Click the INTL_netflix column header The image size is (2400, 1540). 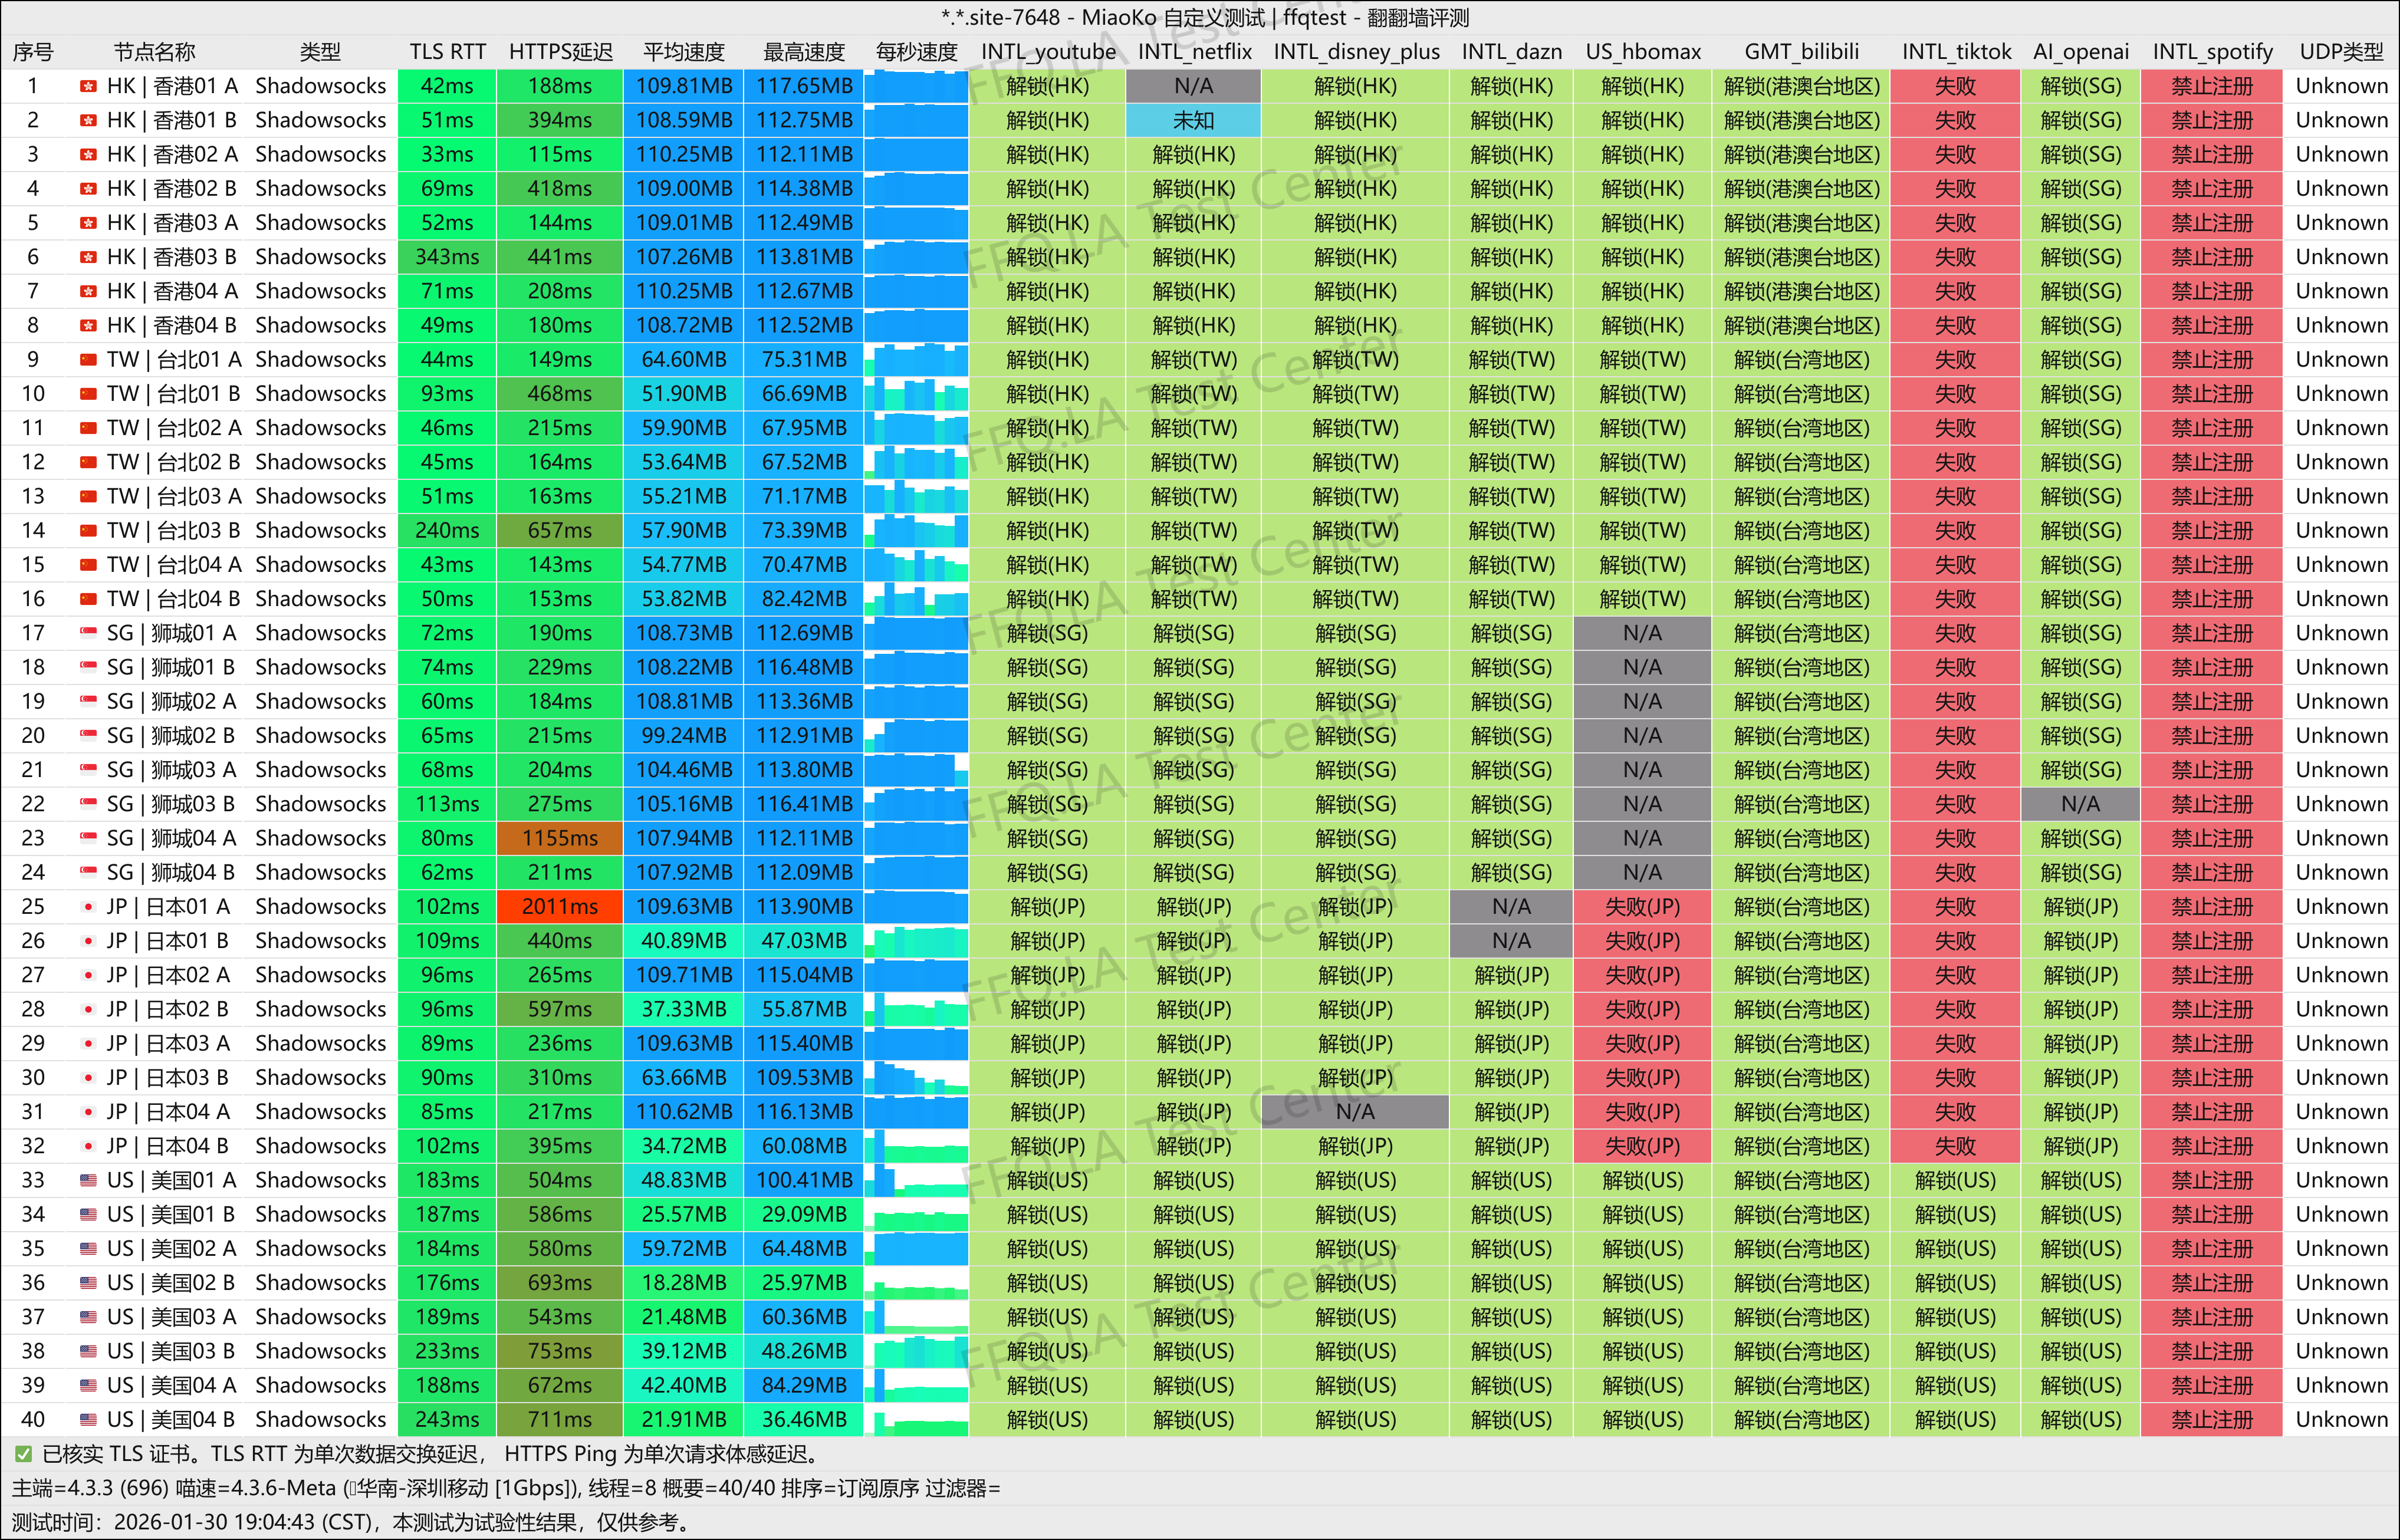[1194, 52]
